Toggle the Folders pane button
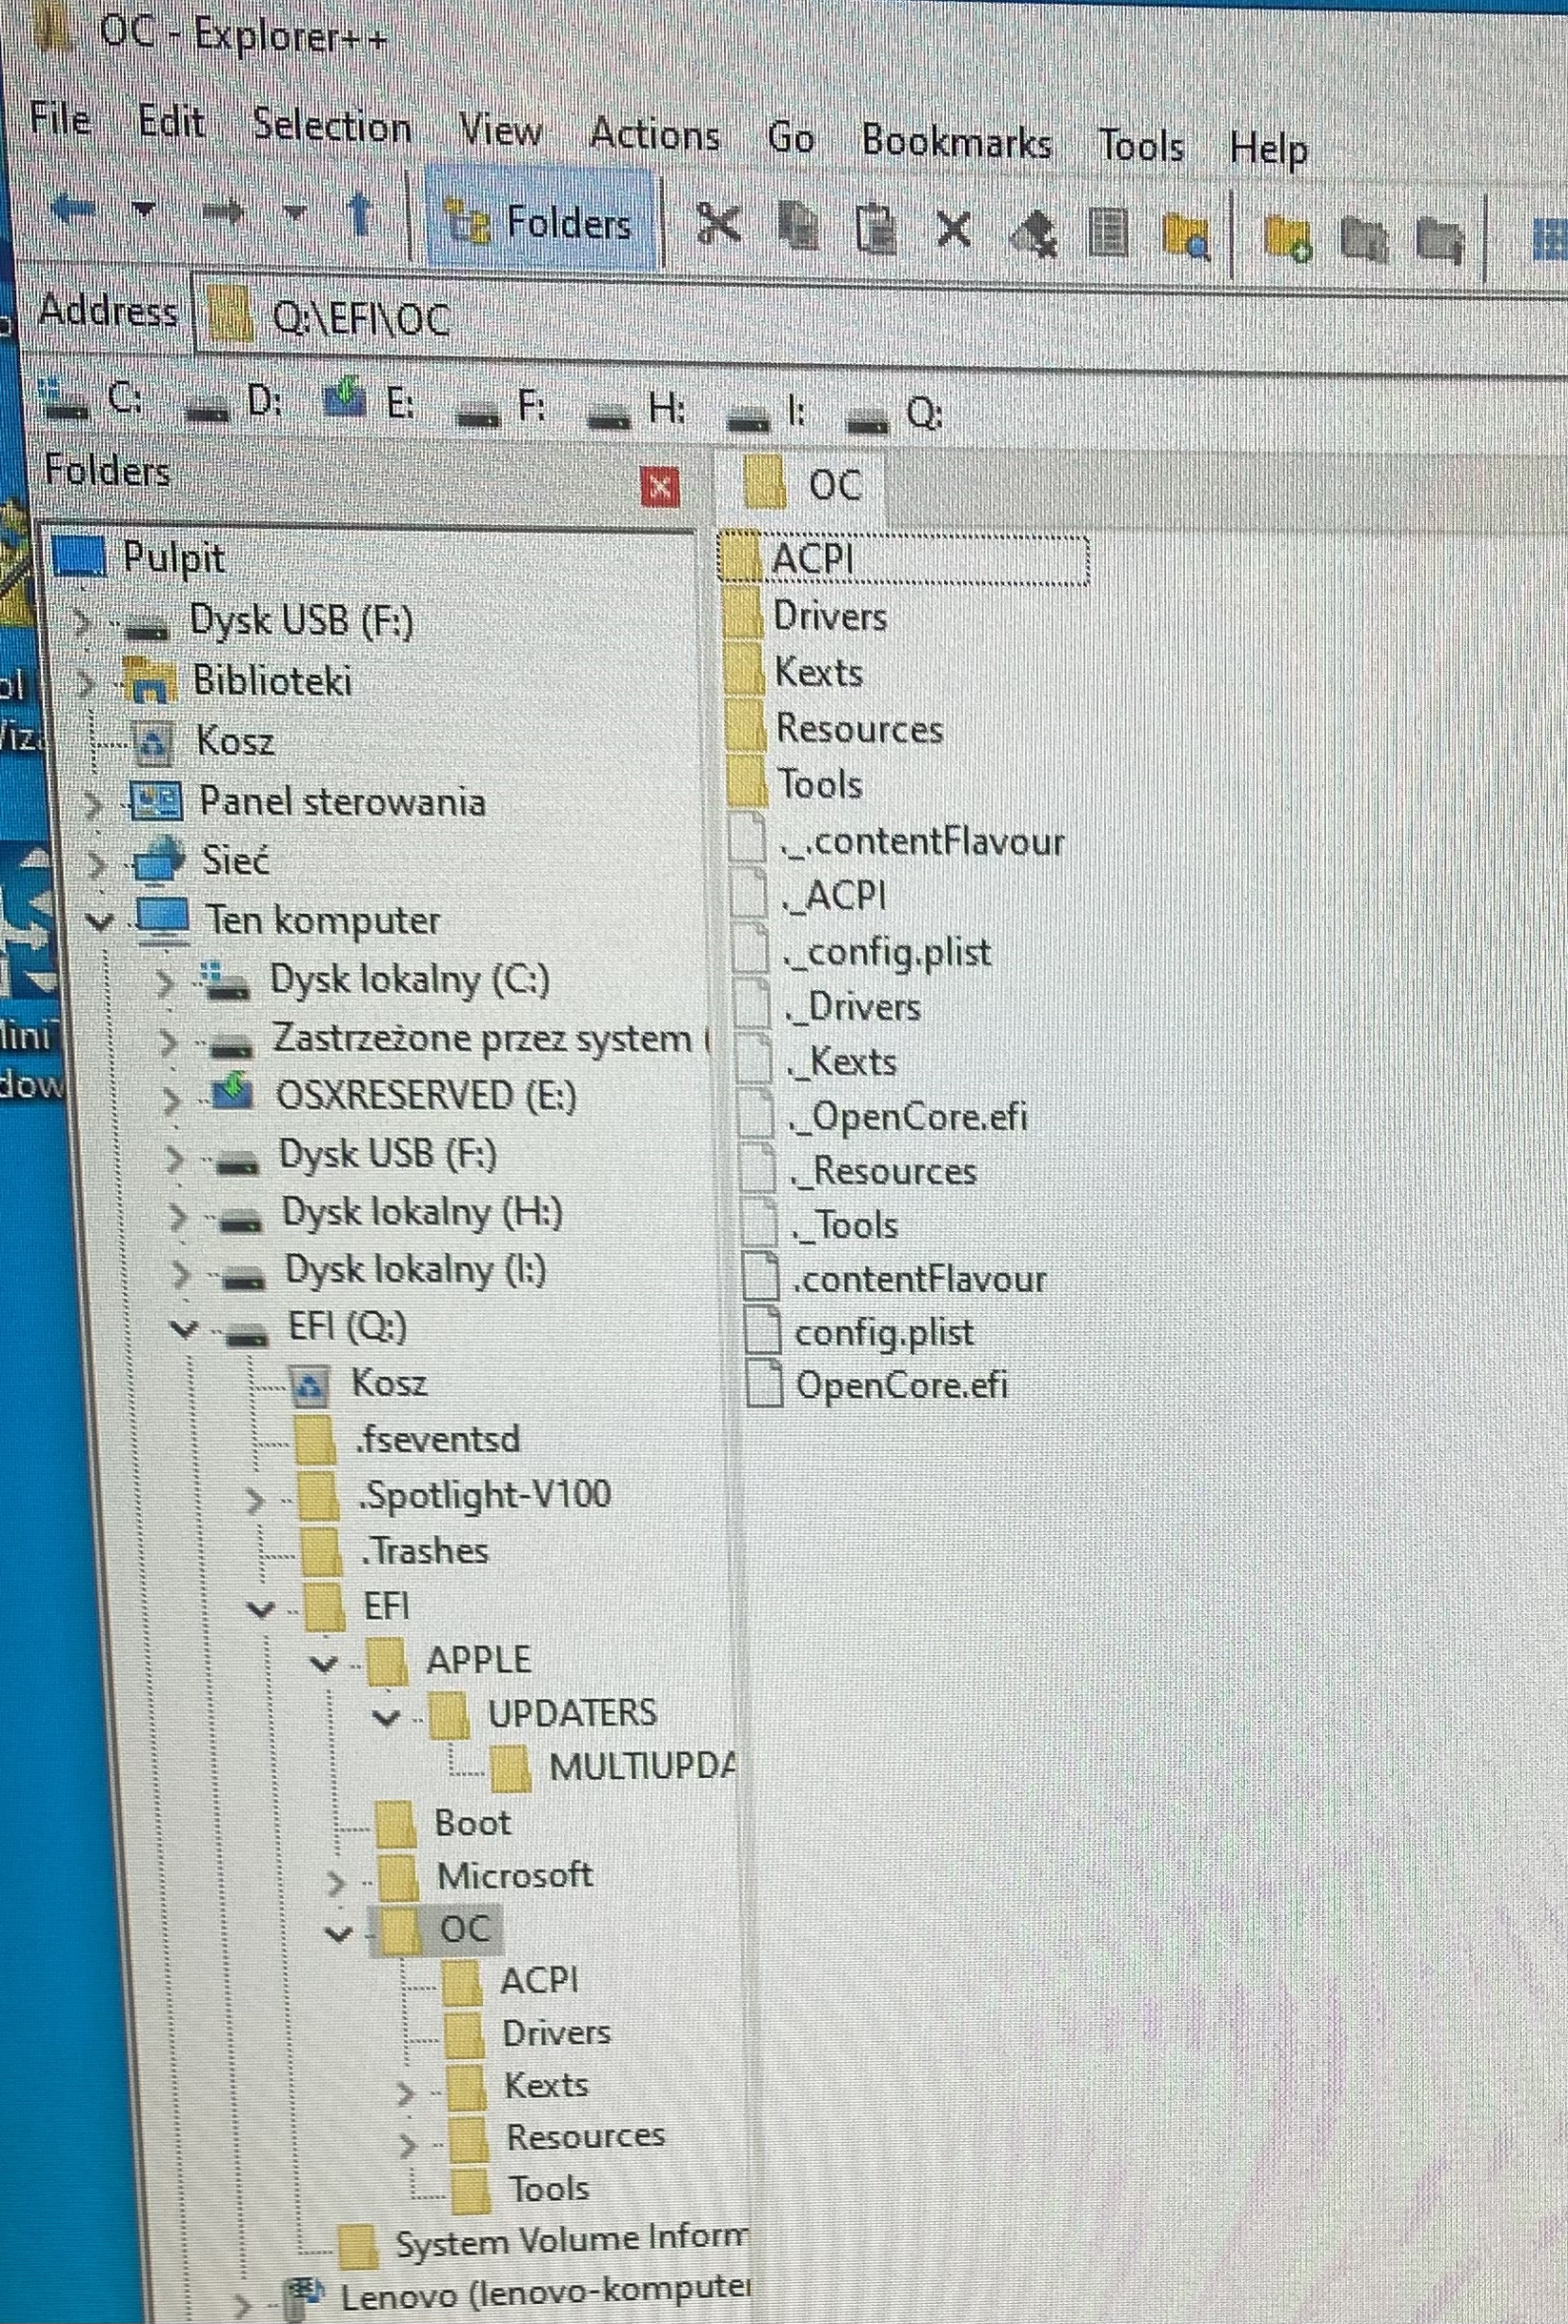 pyautogui.click(x=540, y=221)
